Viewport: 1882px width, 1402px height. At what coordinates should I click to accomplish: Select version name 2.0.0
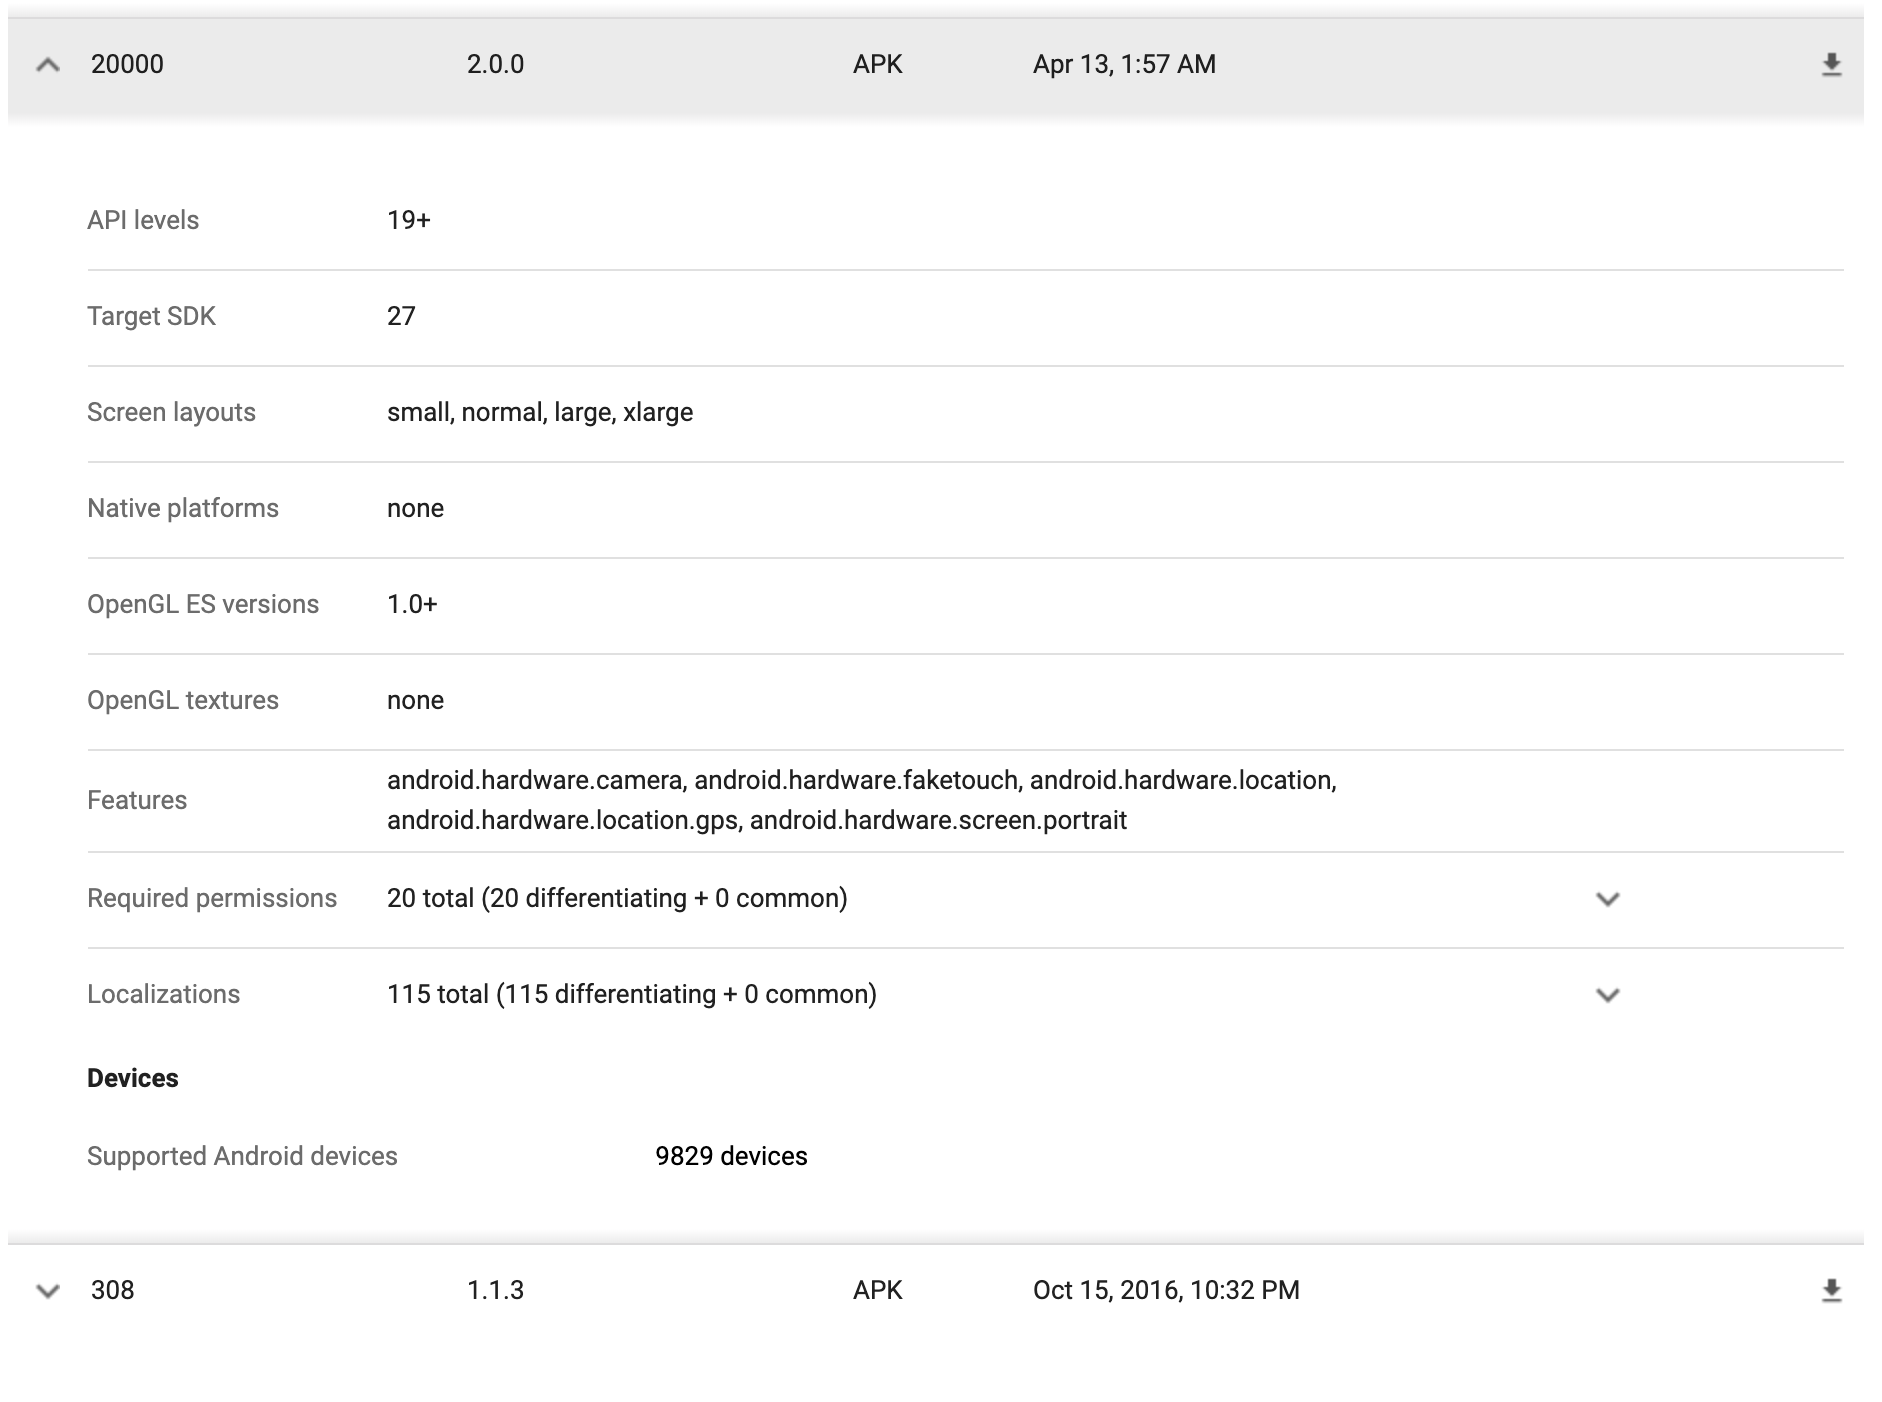495,65
